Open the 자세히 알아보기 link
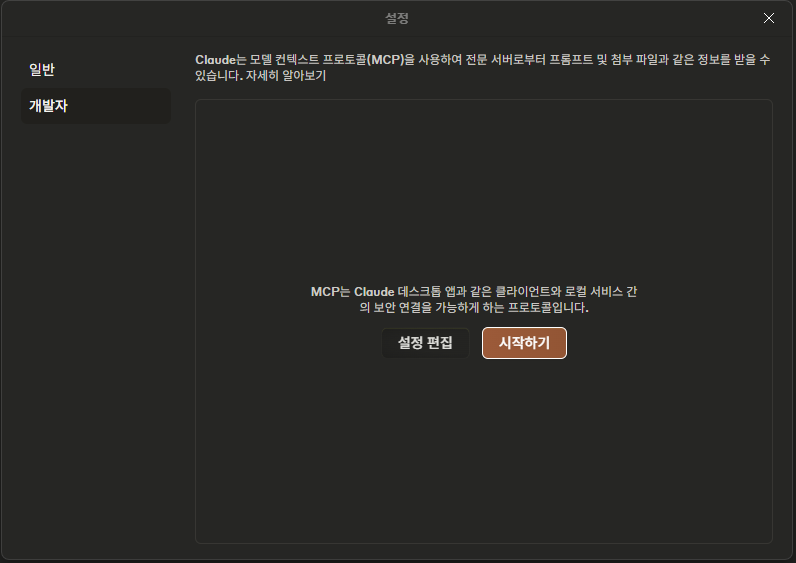 coord(286,76)
